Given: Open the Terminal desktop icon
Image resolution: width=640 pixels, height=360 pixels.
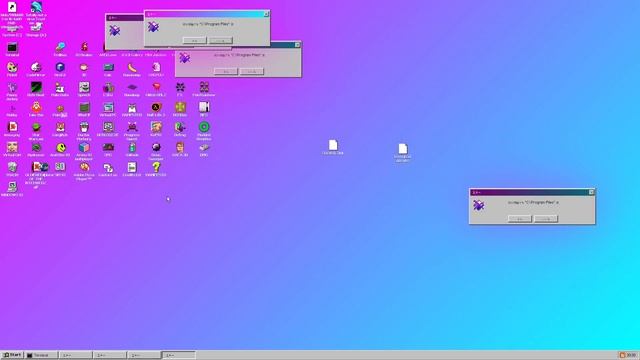Looking at the screenshot, I should (x=12, y=48).
